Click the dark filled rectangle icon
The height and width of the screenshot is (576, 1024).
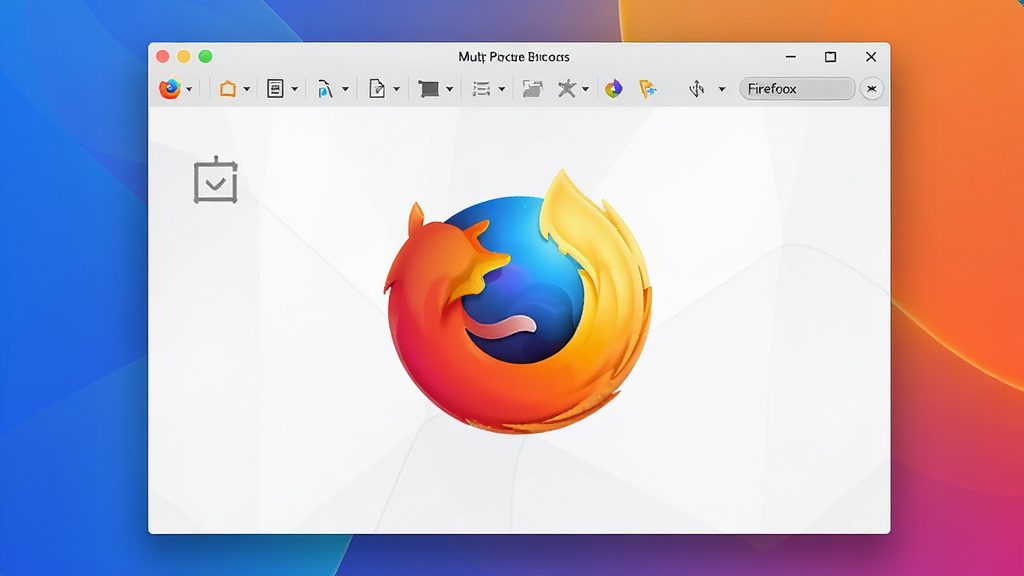[x=428, y=89]
